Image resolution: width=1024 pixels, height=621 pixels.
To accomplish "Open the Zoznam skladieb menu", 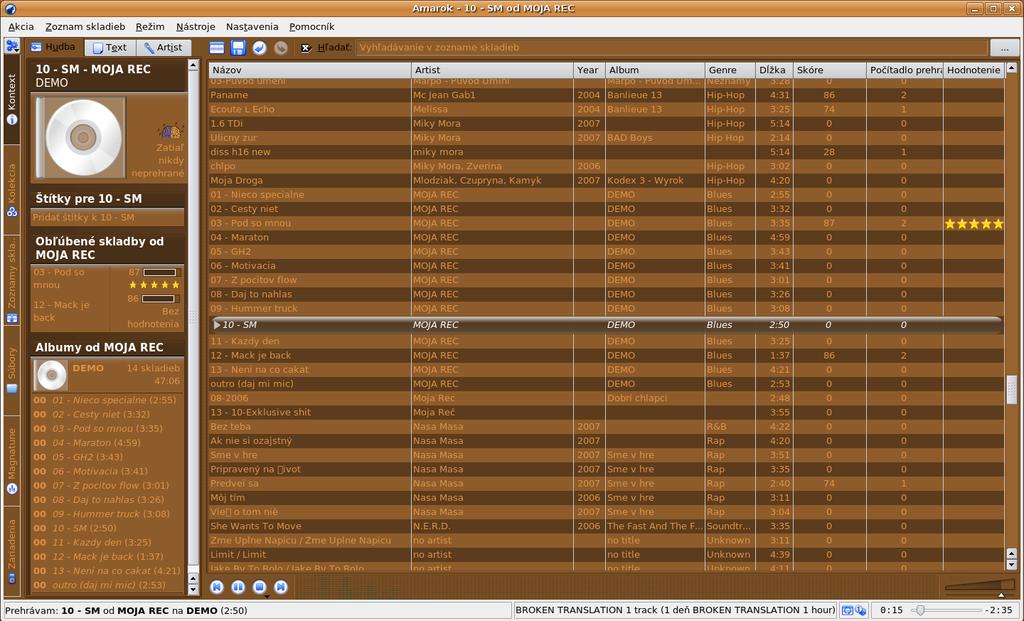I will (x=85, y=27).
